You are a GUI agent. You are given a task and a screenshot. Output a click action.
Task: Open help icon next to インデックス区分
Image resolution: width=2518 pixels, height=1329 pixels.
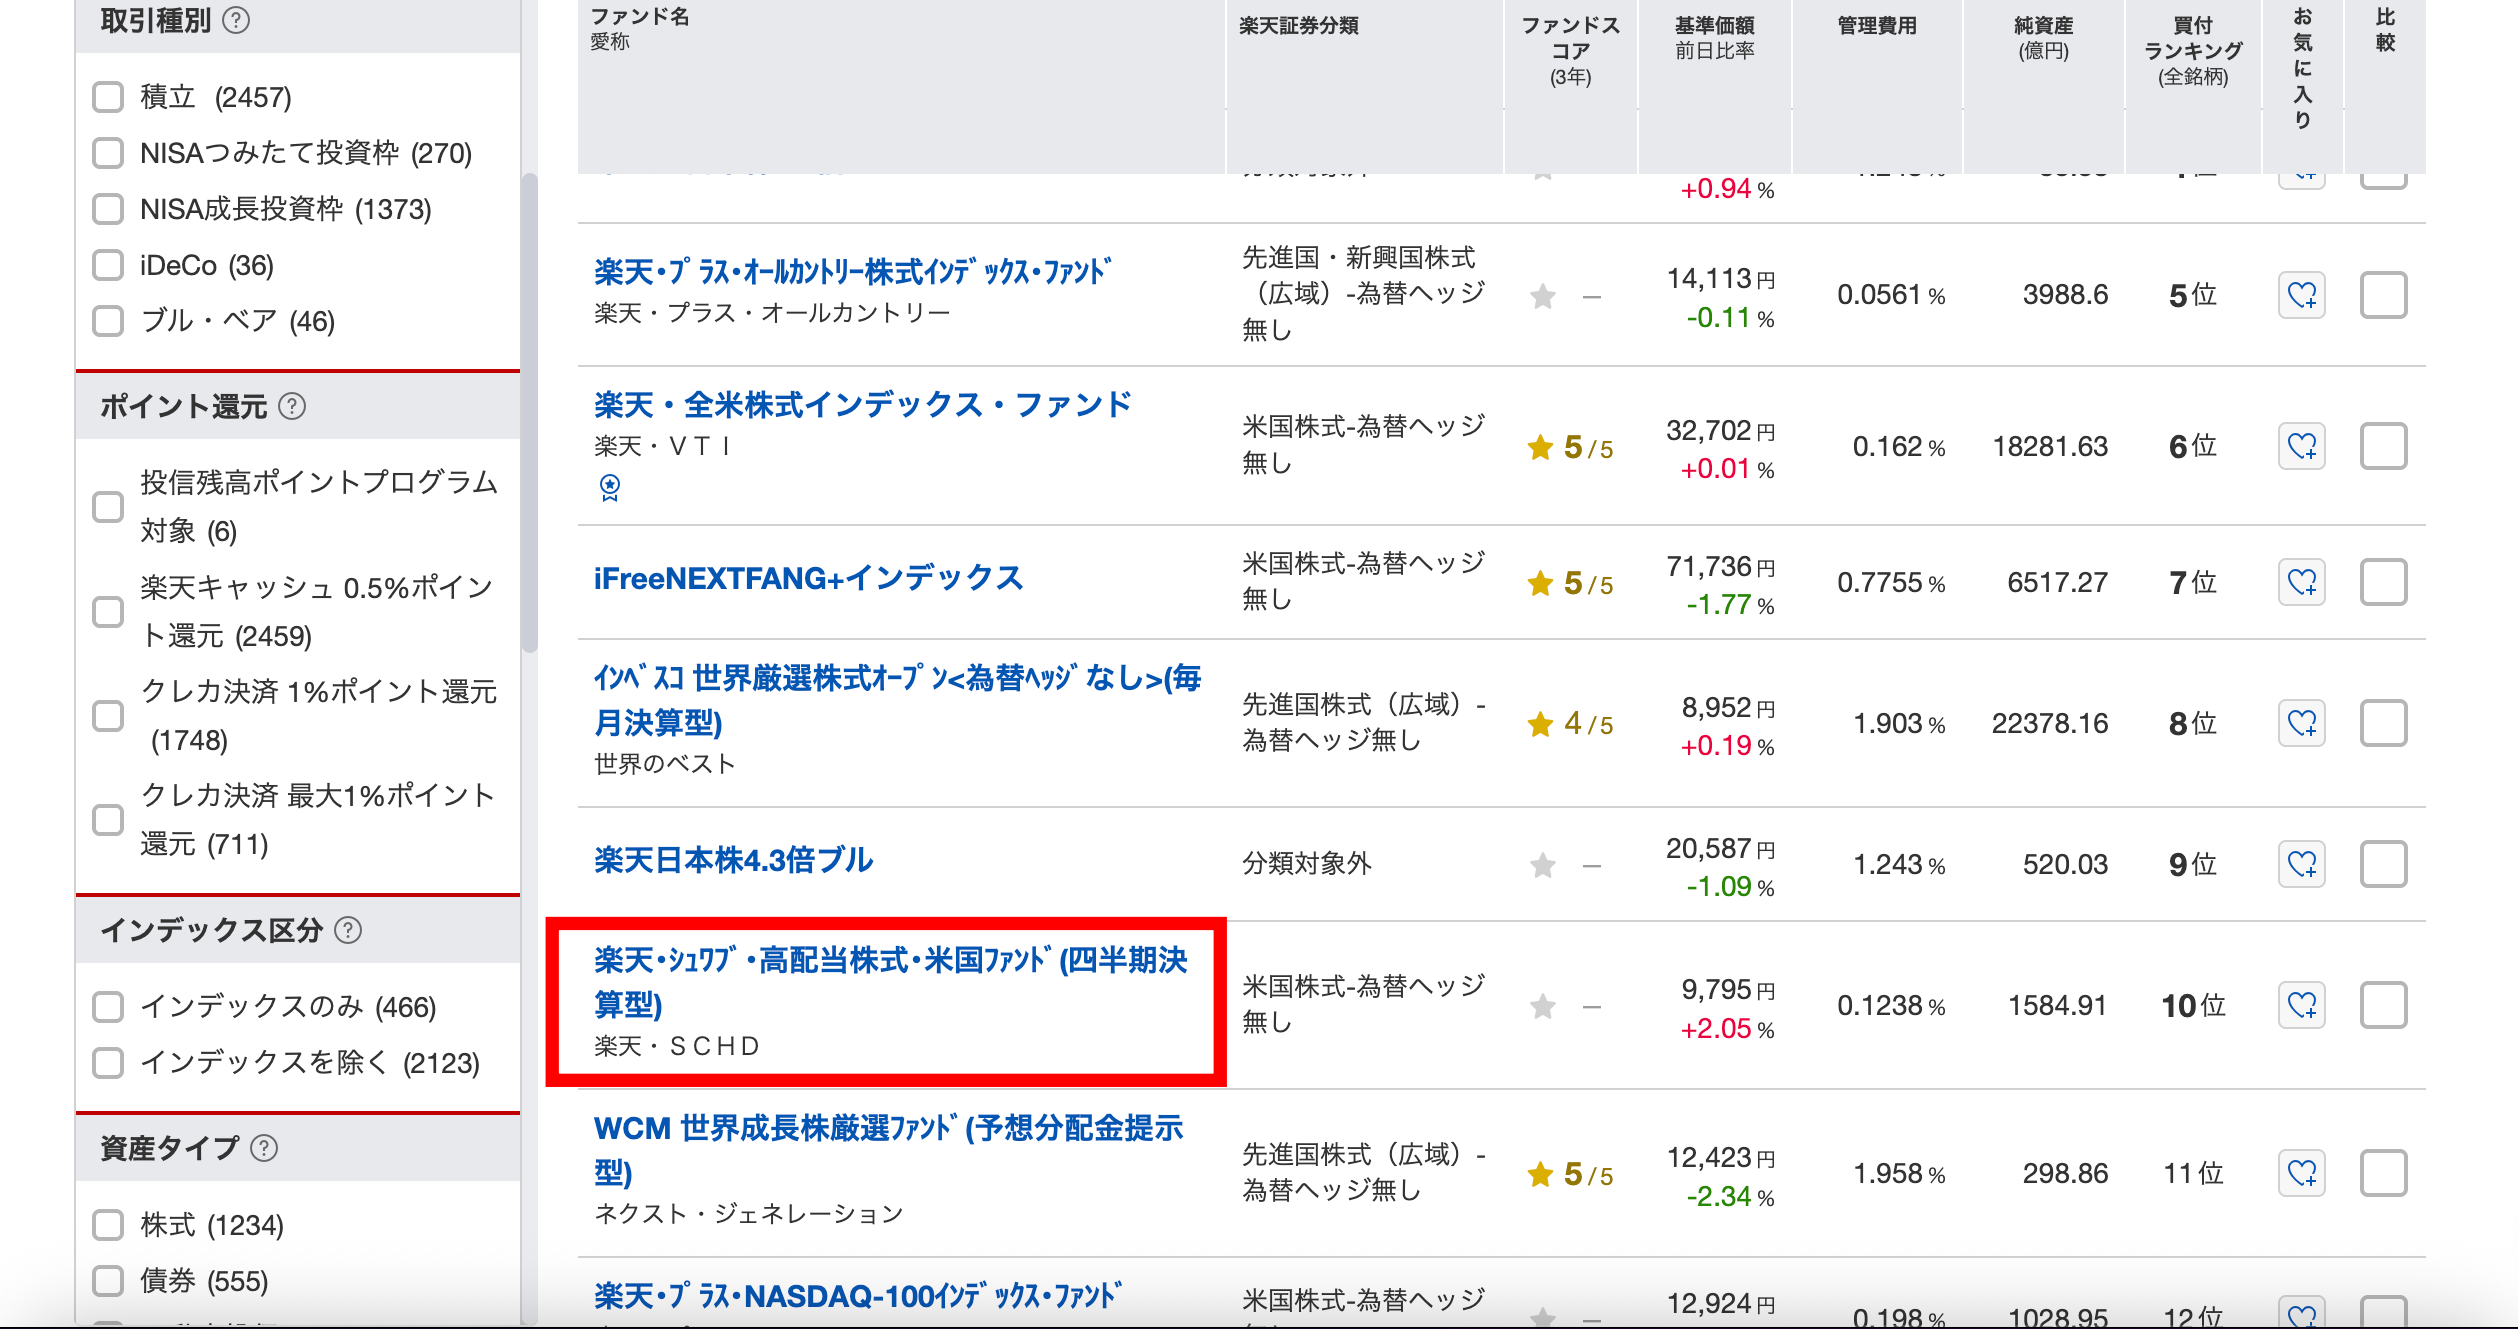click(x=348, y=930)
